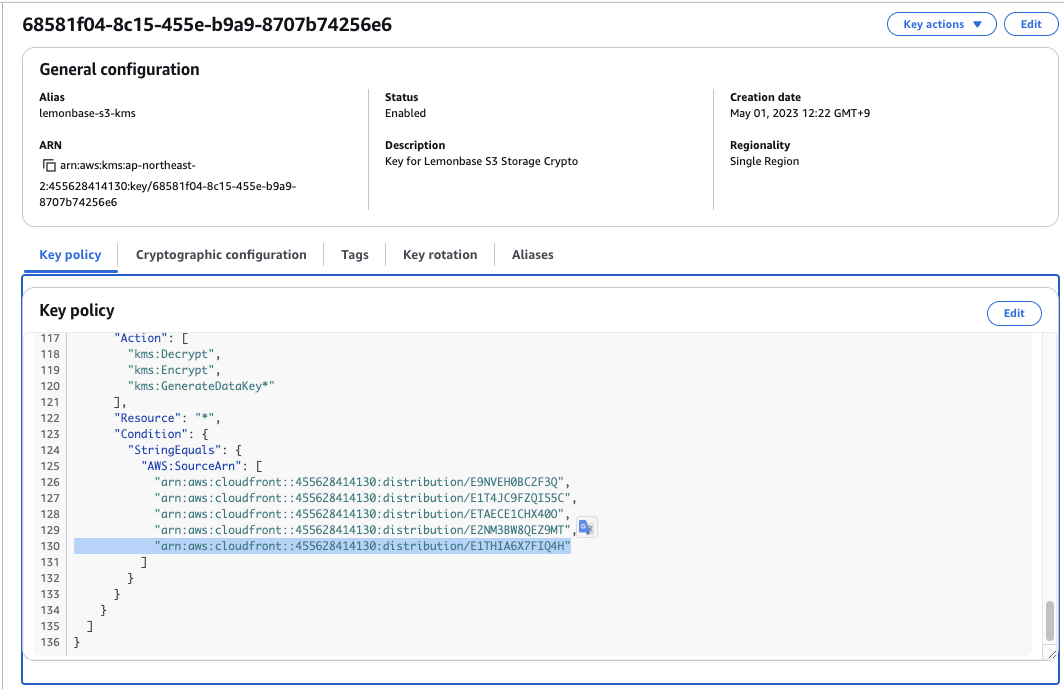Click the Status field label

tap(402, 97)
